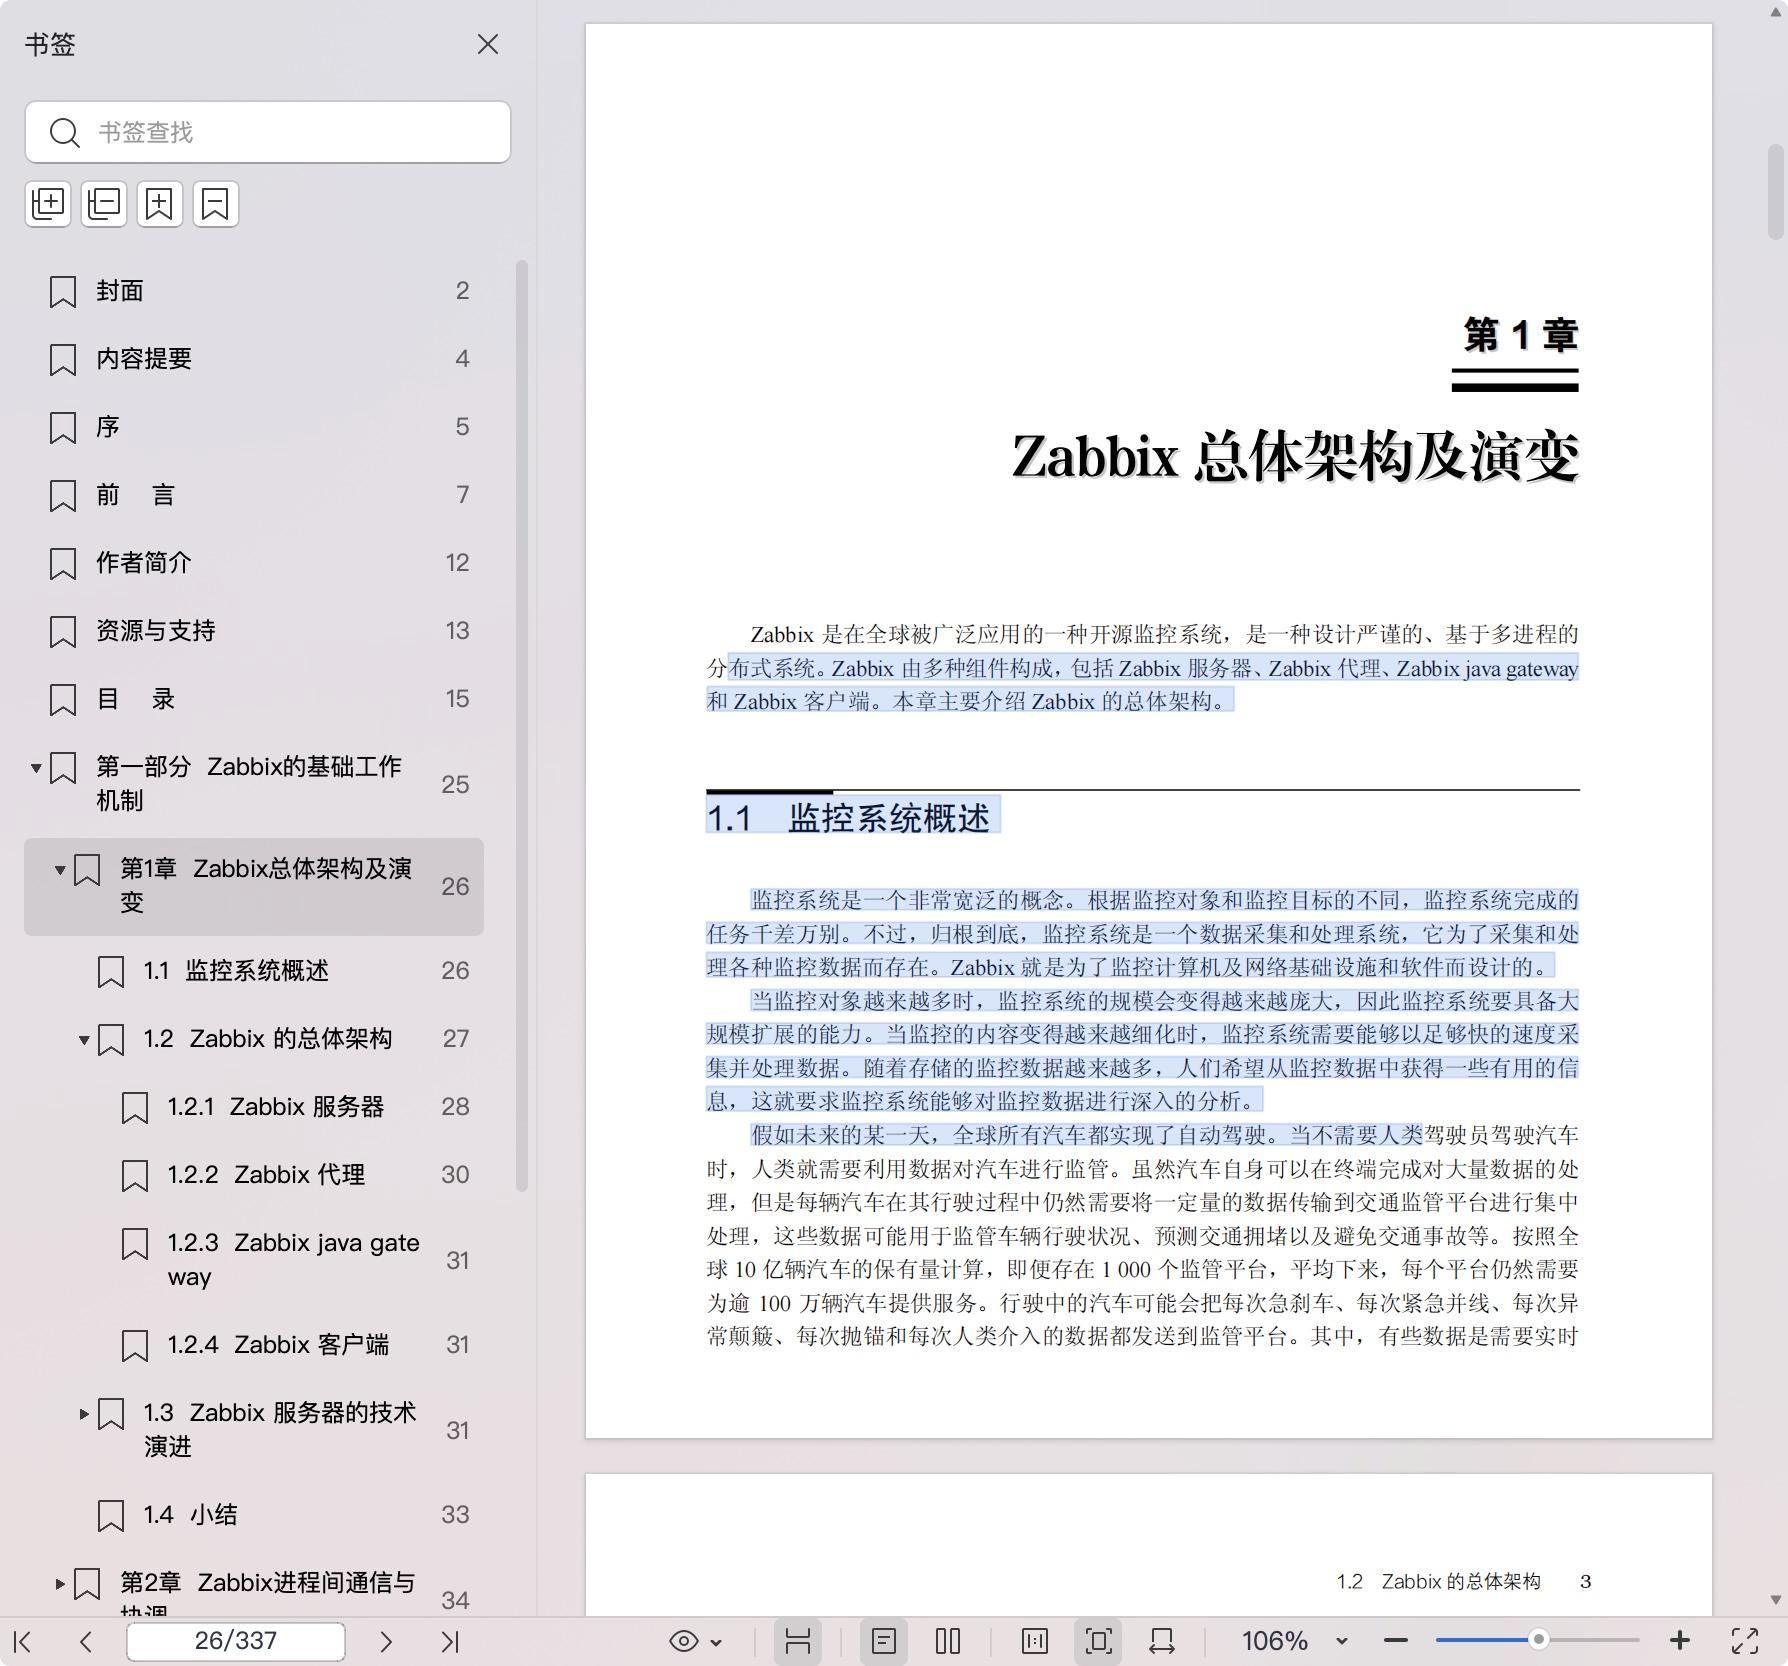Viewport: 1788px width, 1666px height.
Task: Click page number 25 beside 第一部分
Action: tap(455, 785)
